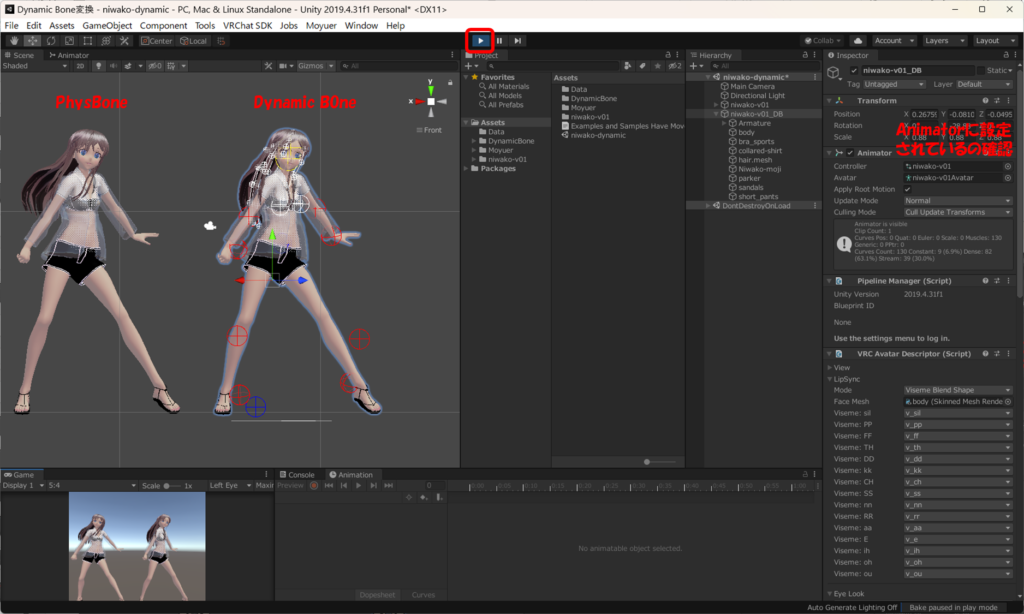
Task: Select the Hand tool
Action: tap(14, 41)
